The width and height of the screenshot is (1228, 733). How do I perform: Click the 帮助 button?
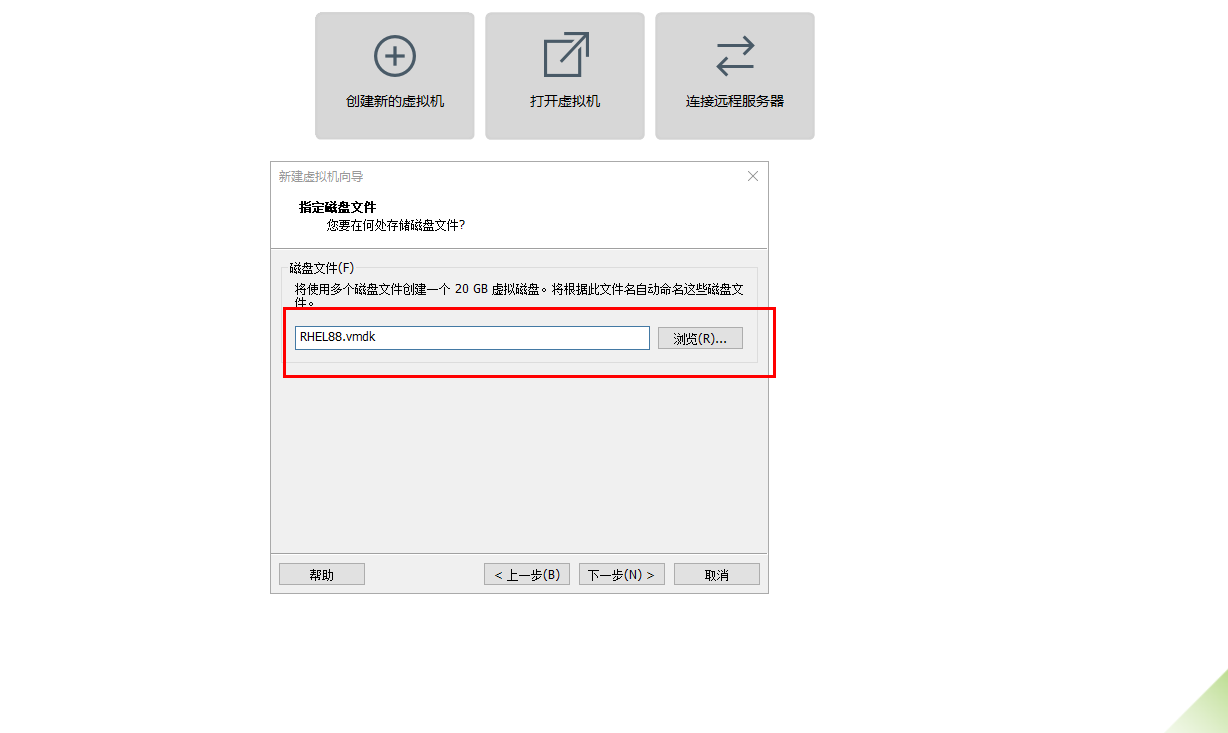coord(321,573)
